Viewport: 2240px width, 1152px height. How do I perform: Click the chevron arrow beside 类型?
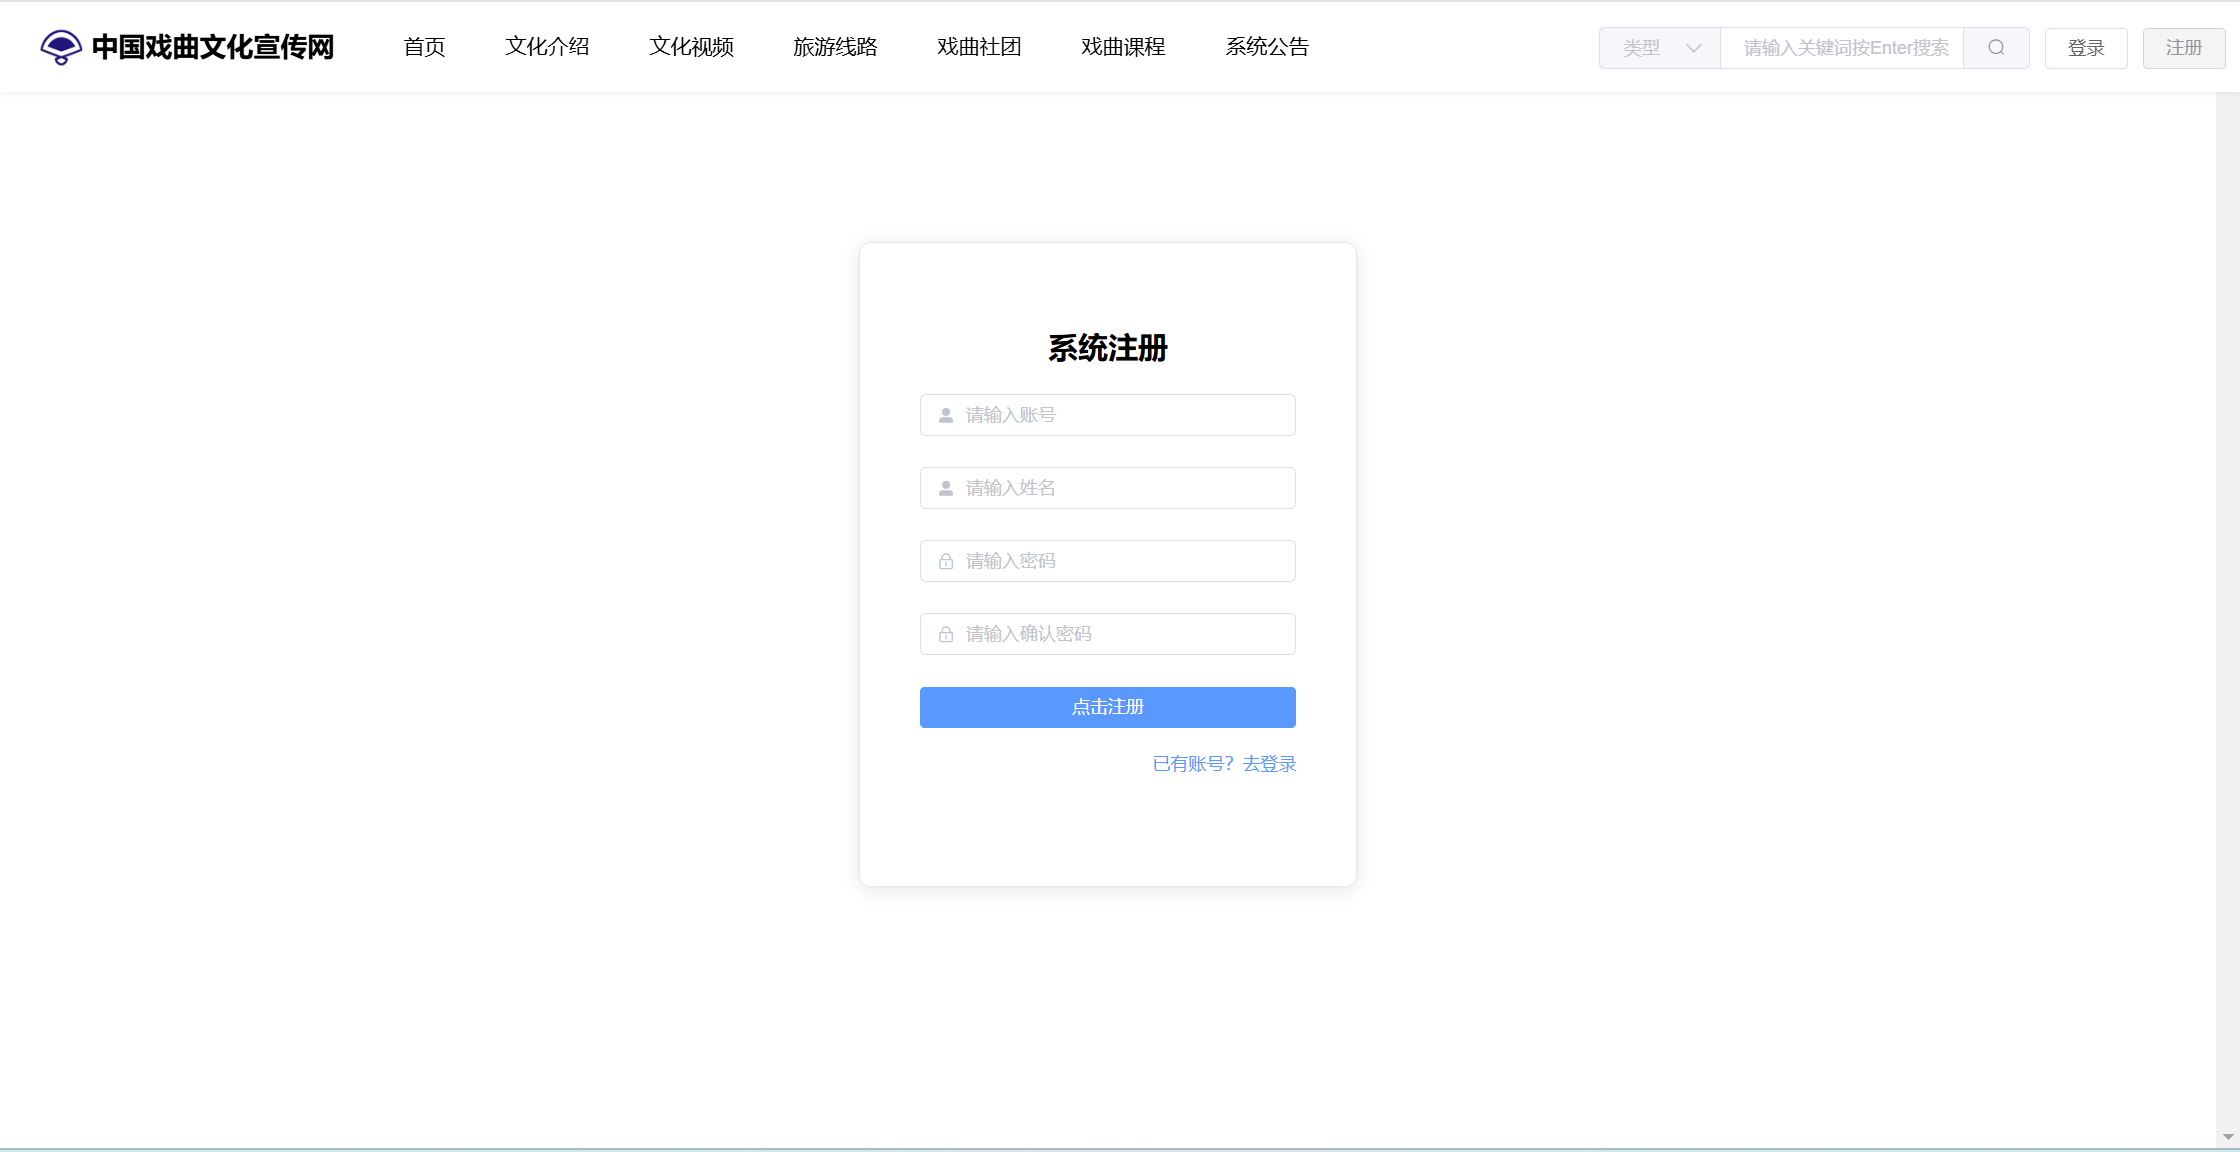[x=1693, y=48]
